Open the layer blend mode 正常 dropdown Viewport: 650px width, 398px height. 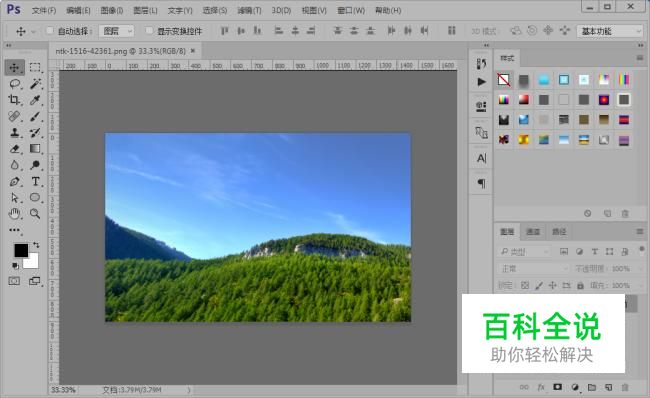(533, 269)
